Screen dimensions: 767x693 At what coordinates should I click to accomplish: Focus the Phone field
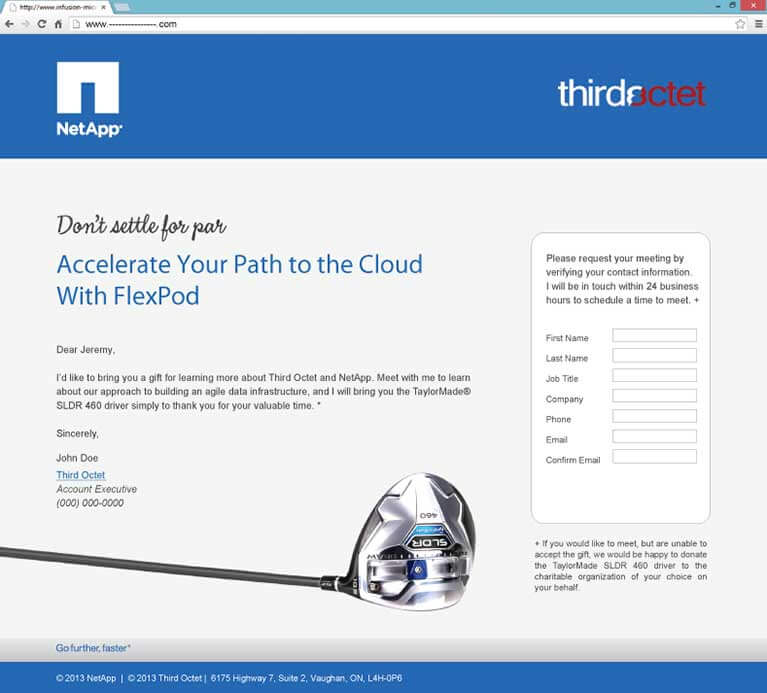coord(654,416)
